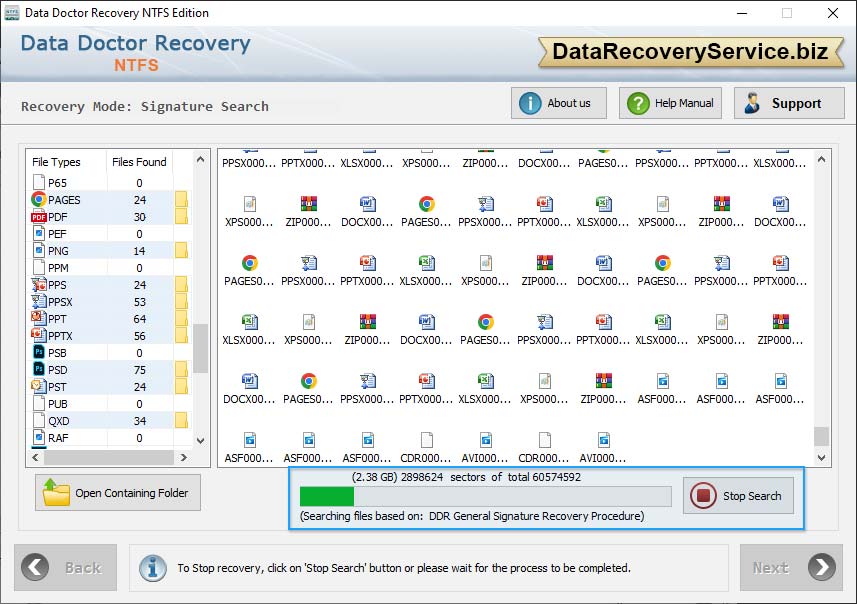Viewport: 857px width, 604px height.
Task: Click the file types list scroll-left arrow
Action: tap(36, 457)
